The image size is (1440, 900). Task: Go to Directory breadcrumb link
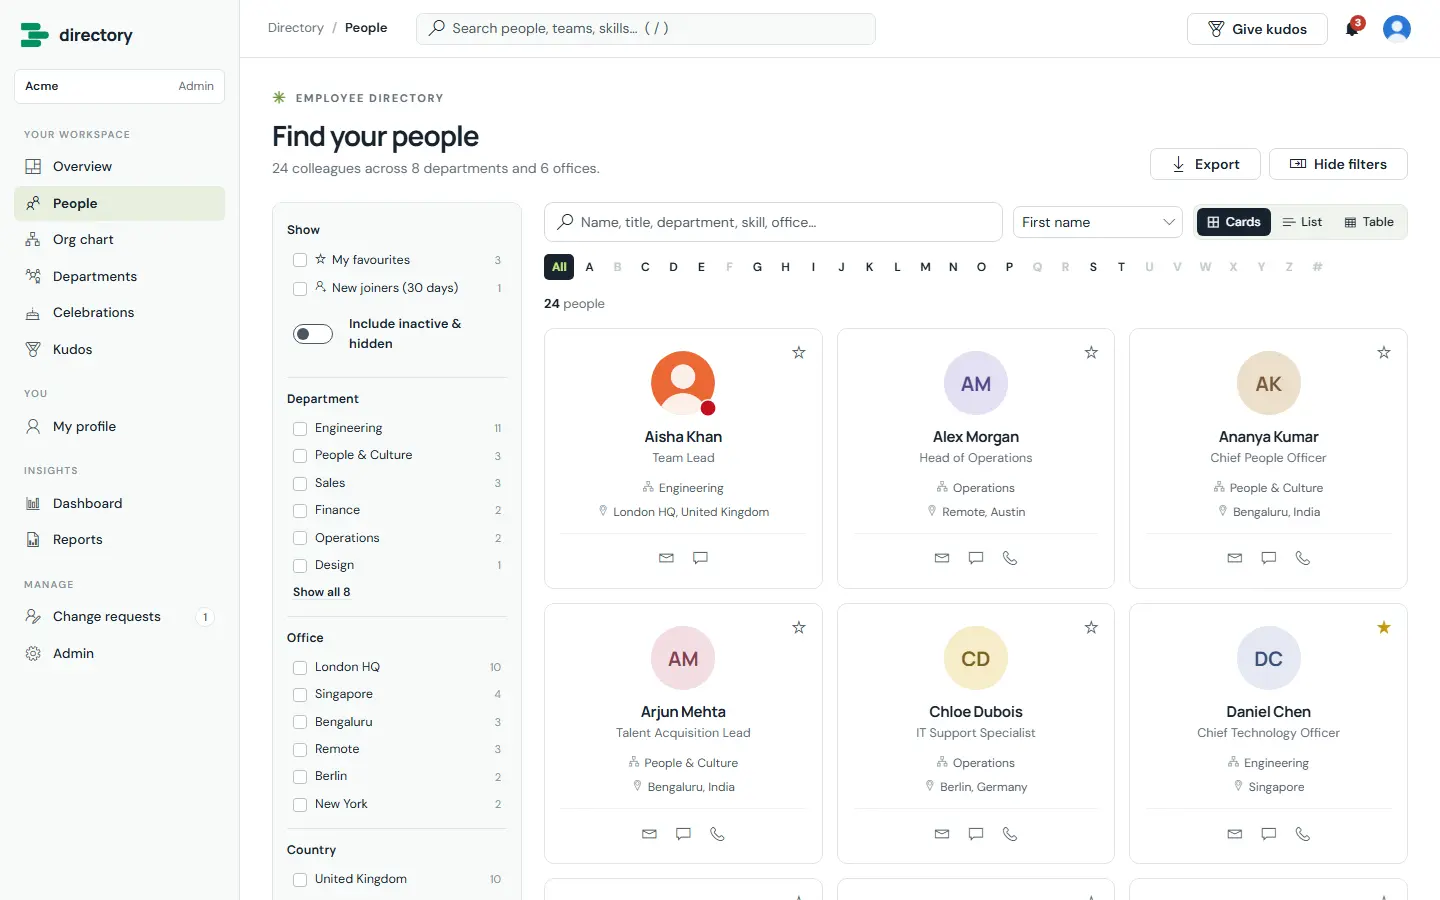click(x=296, y=28)
